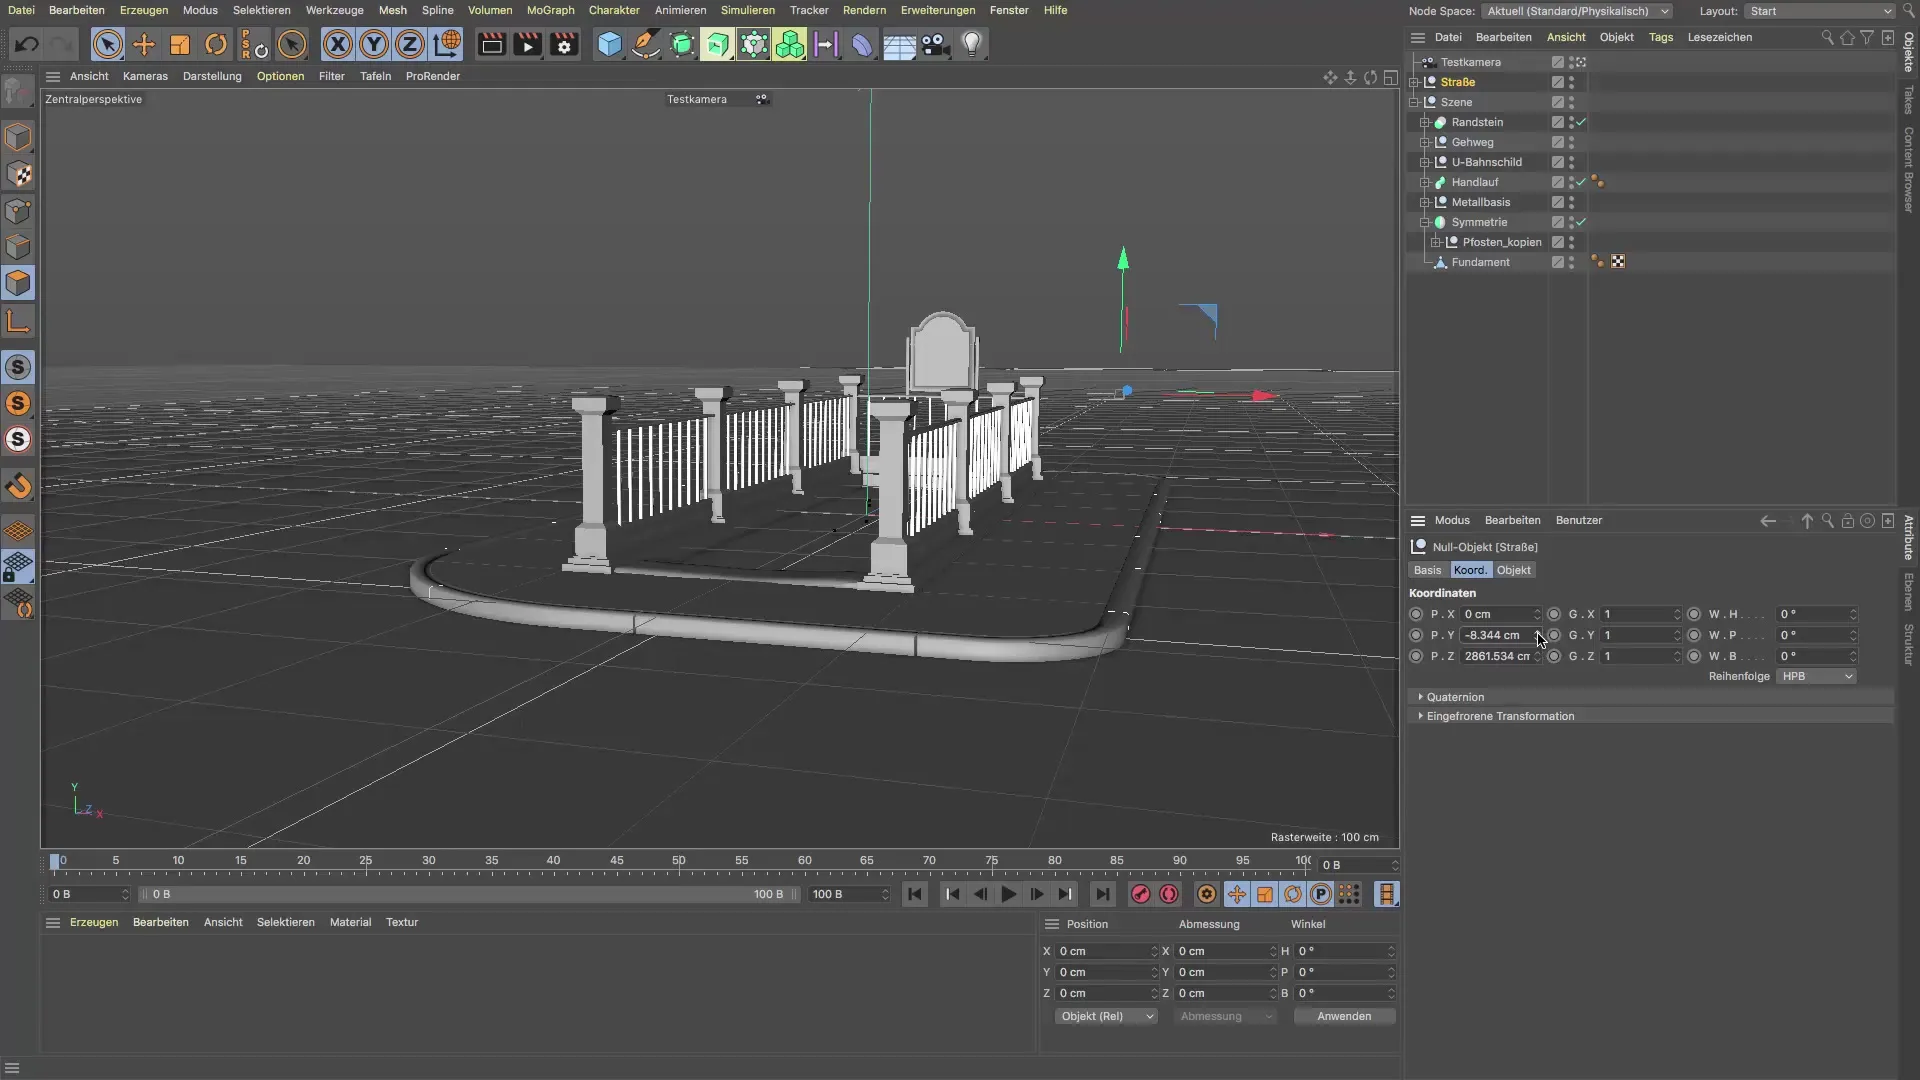
Task: Switch to the Objekt attribute tab
Action: pyautogui.click(x=1513, y=570)
